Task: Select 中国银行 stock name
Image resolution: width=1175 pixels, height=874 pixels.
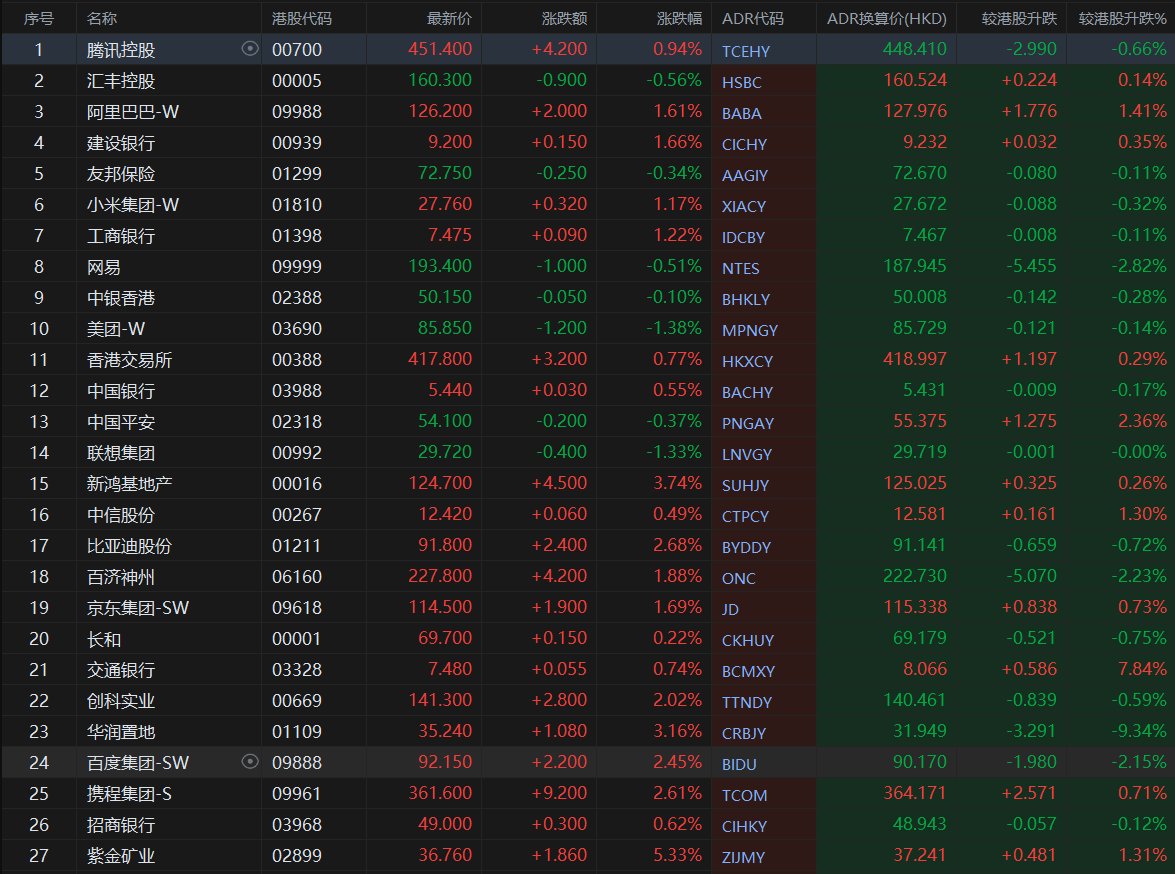Action: (121, 391)
